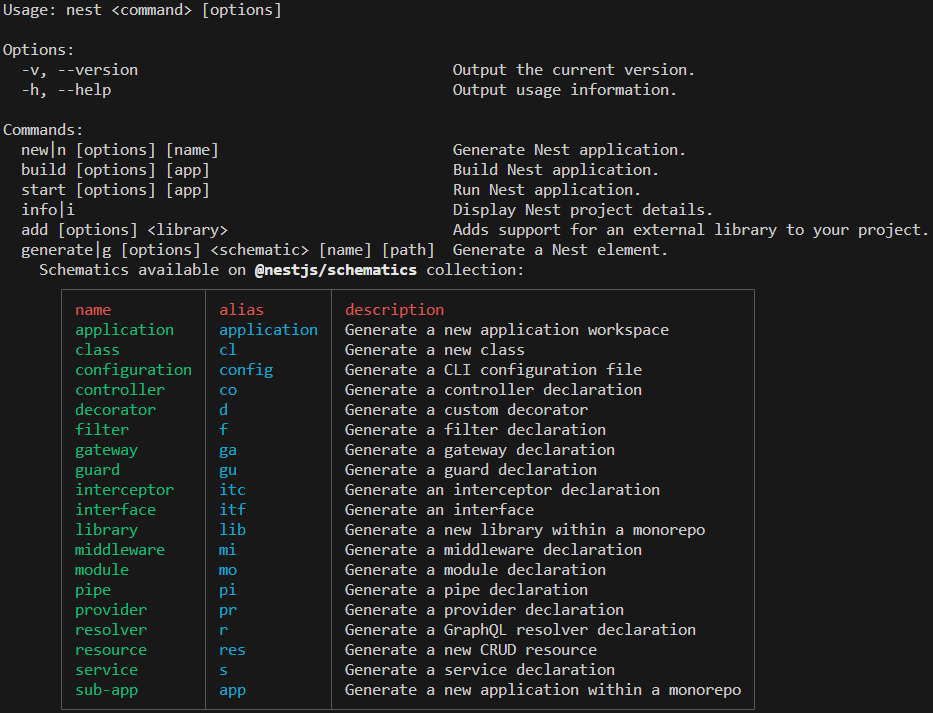The height and width of the screenshot is (713, 933).
Task: Click the green 'gateway' schematic name
Action: tap(106, 451)
